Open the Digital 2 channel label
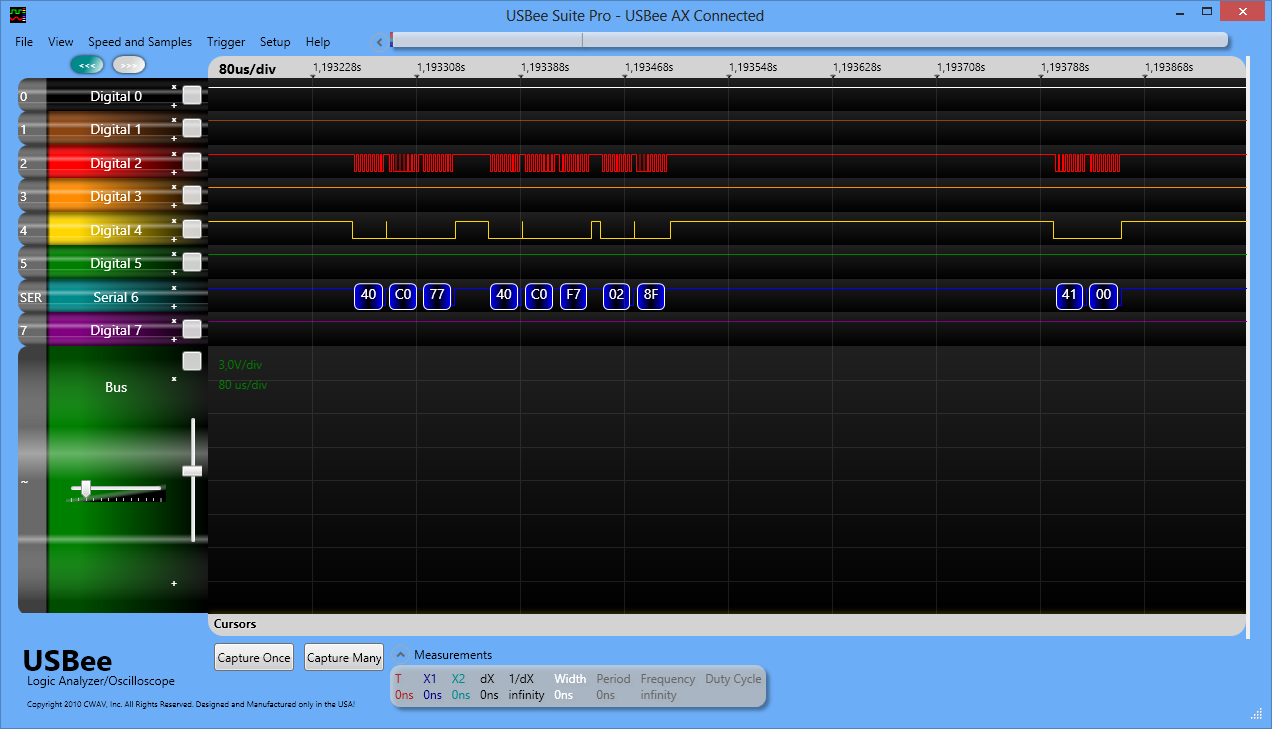Image resolution: width=1272 pixels, height=729 pixels. pos(116,163)
